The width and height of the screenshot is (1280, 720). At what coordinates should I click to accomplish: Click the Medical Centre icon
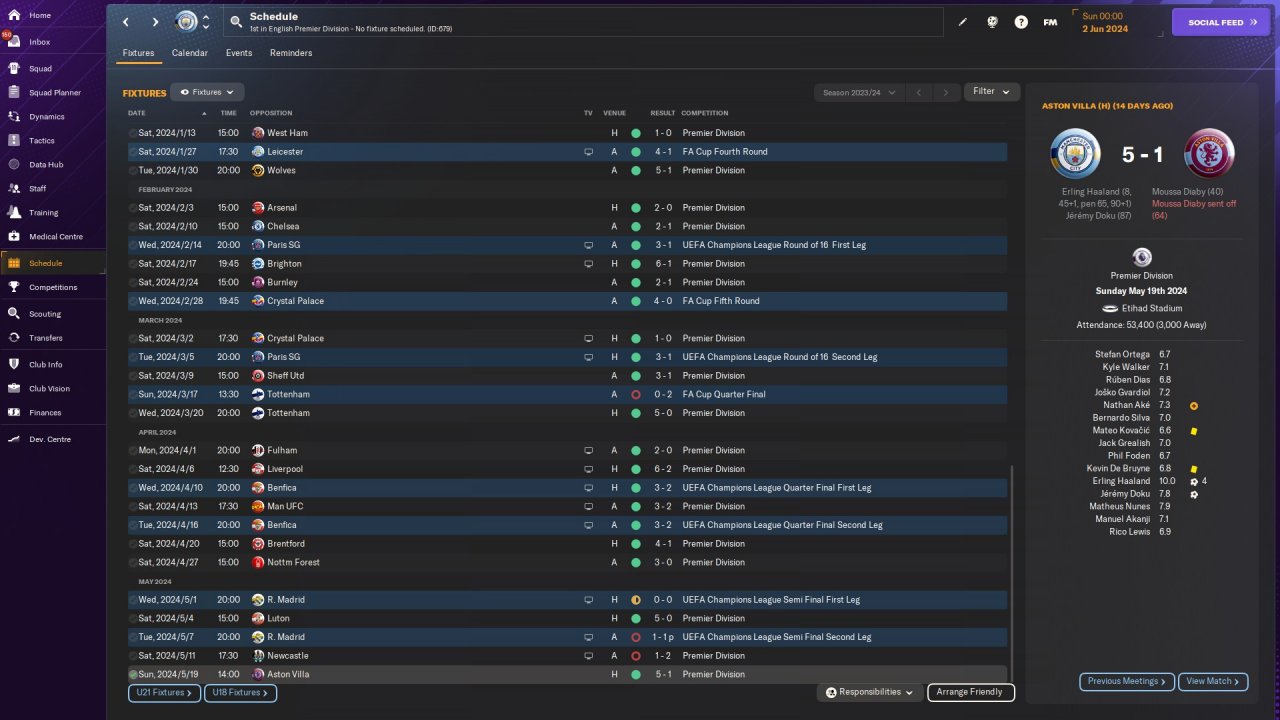(x=14, y=237)
